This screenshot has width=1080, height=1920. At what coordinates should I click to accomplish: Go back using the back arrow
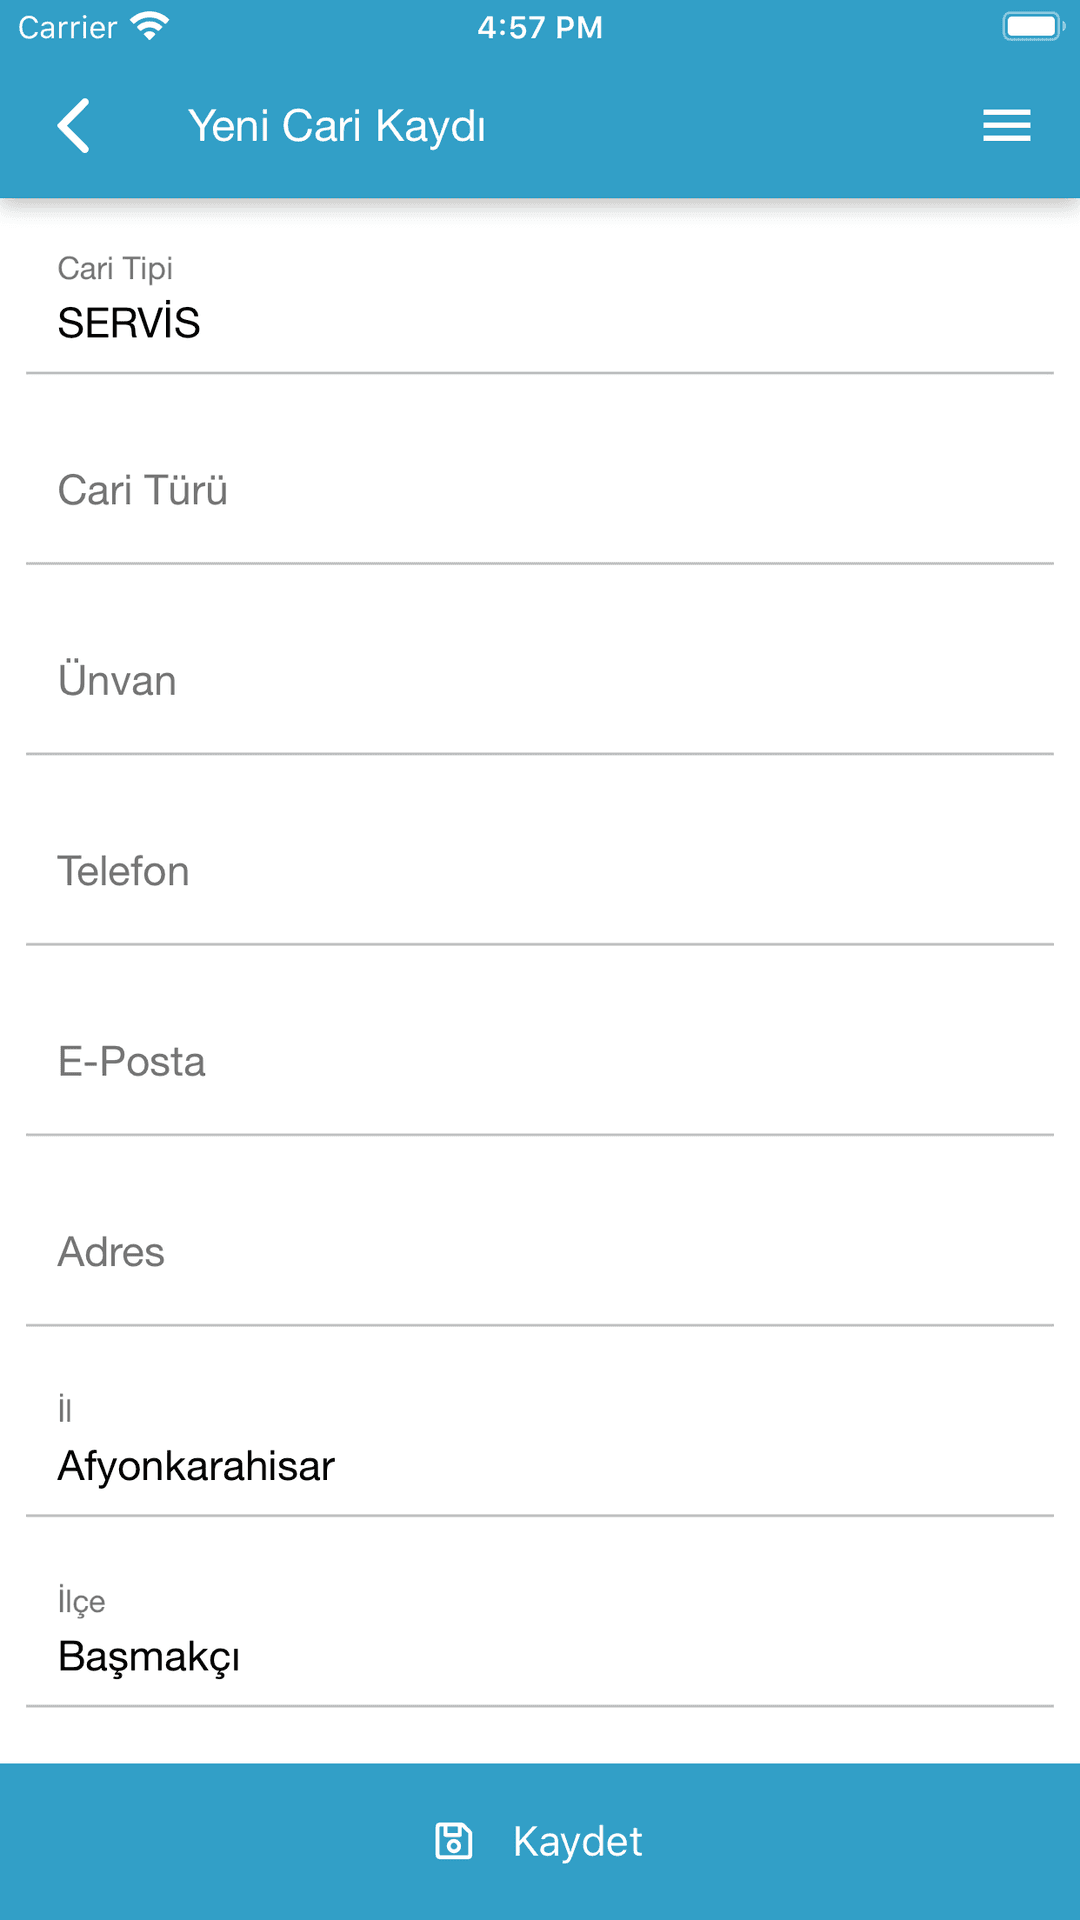pos(74,126)
